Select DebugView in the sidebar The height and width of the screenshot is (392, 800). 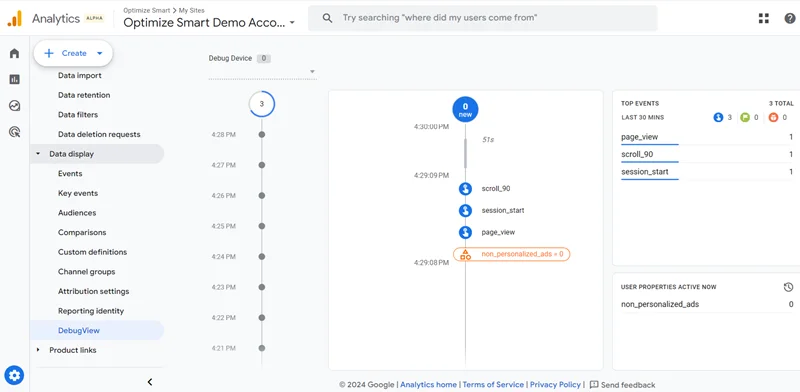(x=97, y=330)
